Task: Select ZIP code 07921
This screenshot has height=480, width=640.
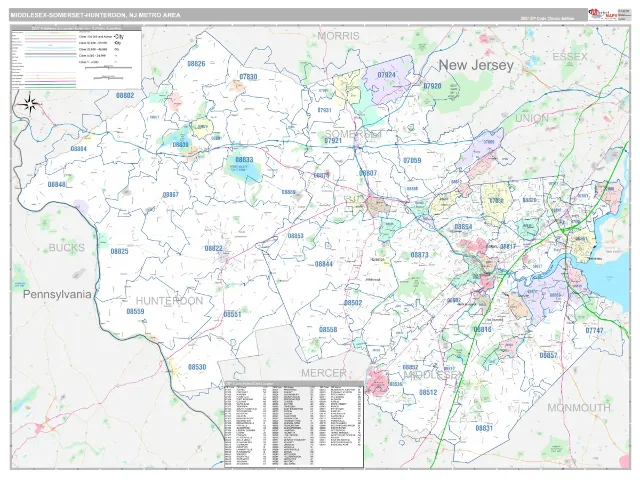Action: (x=333, y=140)
